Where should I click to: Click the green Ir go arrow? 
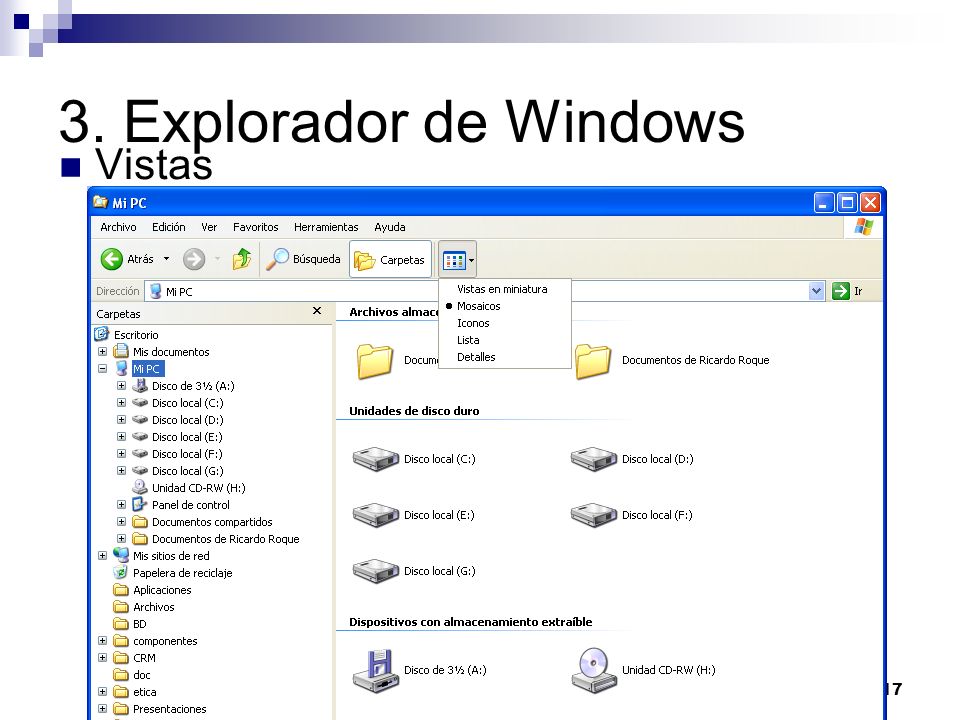[x=841, y=291]
